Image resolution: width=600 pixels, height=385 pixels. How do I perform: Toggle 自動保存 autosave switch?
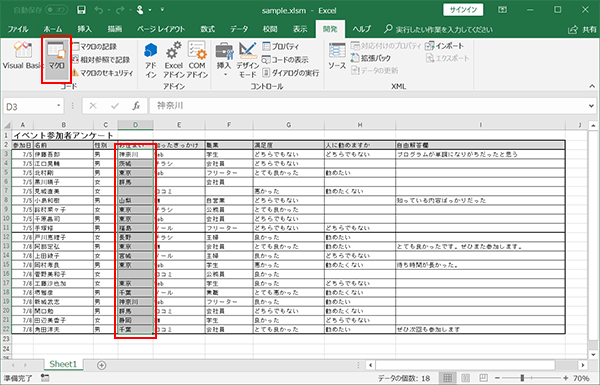(x=56, y=10)
